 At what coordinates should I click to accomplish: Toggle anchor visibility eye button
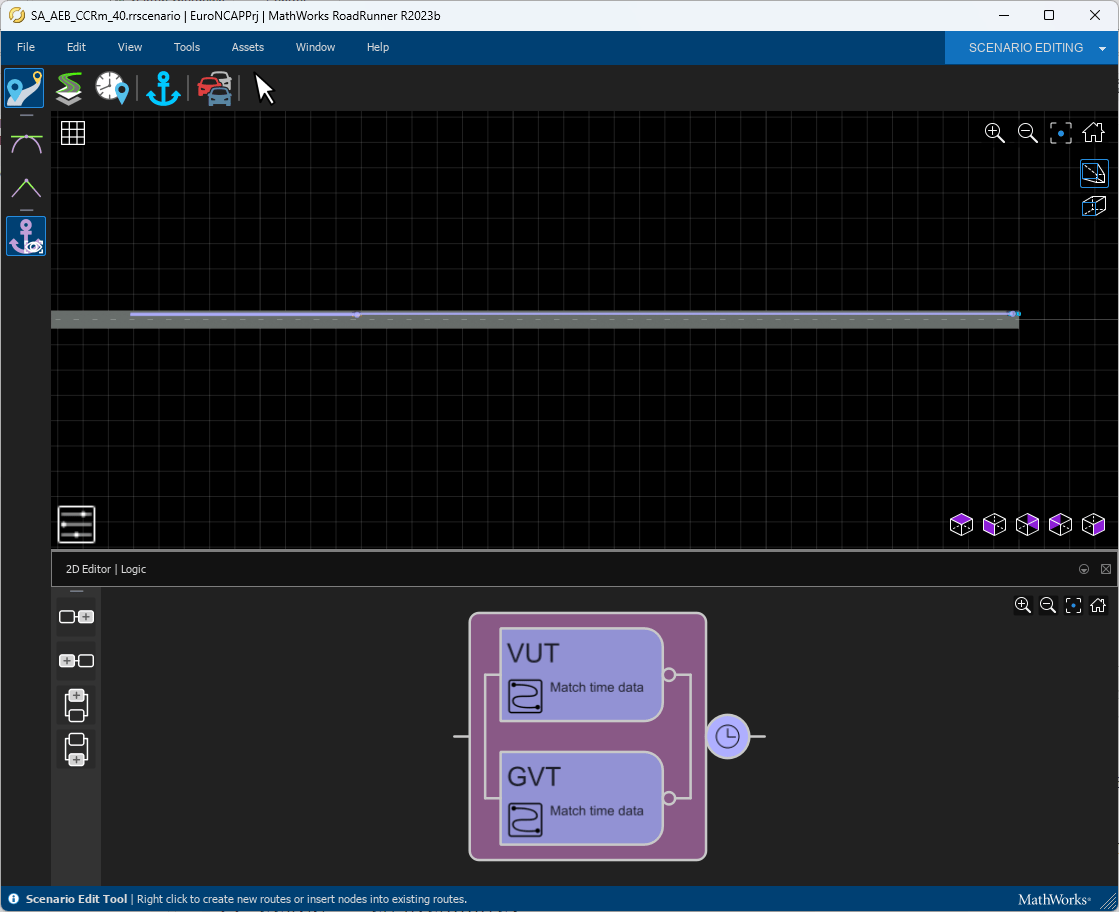coord(25,236)
